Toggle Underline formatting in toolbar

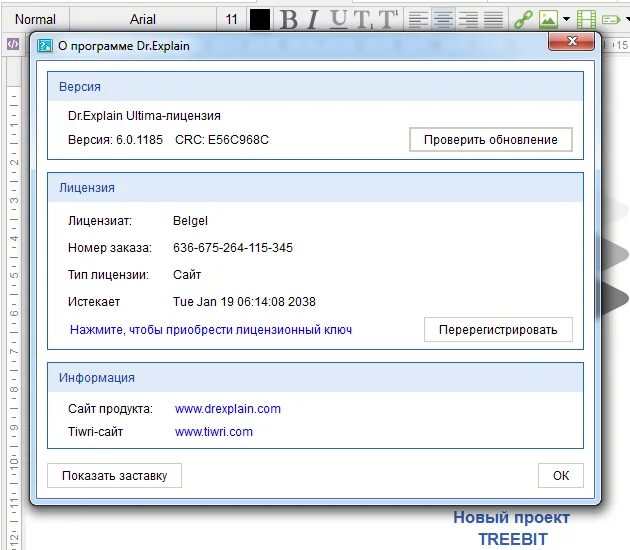tap(340, 19)
